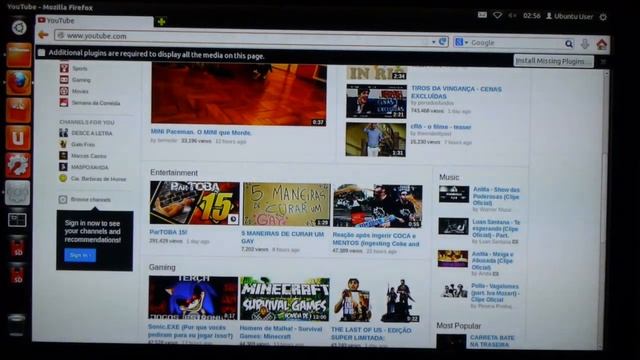Viewport: 640px width, 360px height.
Task: Open the Luan Santana music video link
Action: [496, 229]
